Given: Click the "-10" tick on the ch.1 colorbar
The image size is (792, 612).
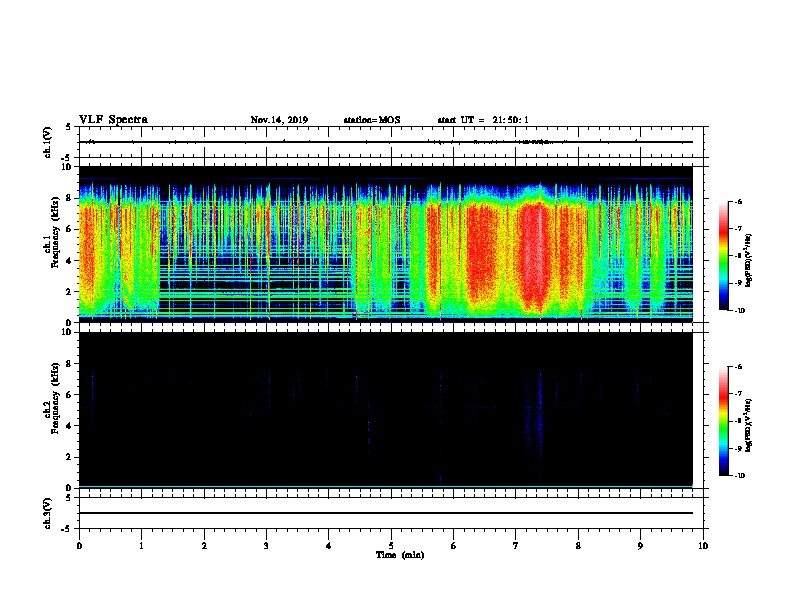Looking at the screenshot, I should tap(739, 311).
